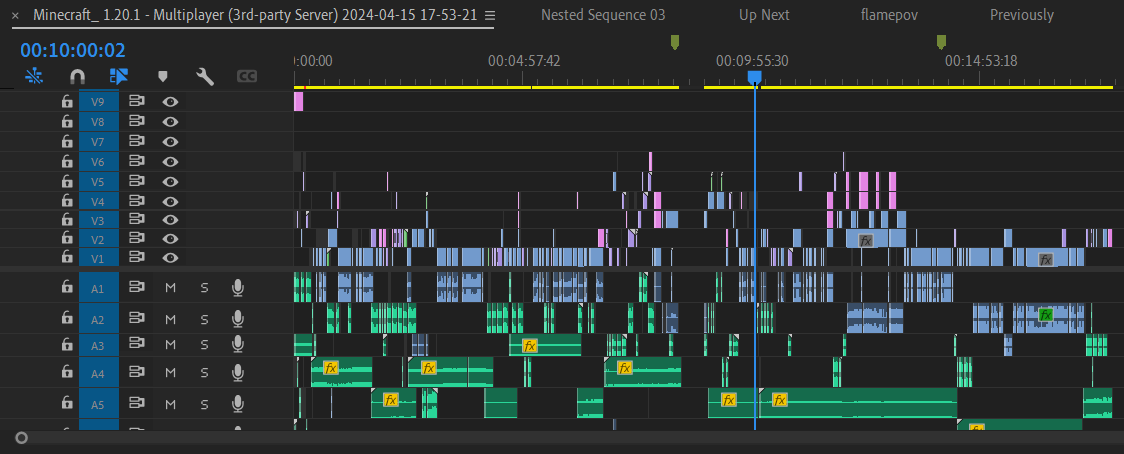The height and width of the screenshot is (454, 1124).
Task: Select the first green sequence marker
Action: [x=675, y=42]
